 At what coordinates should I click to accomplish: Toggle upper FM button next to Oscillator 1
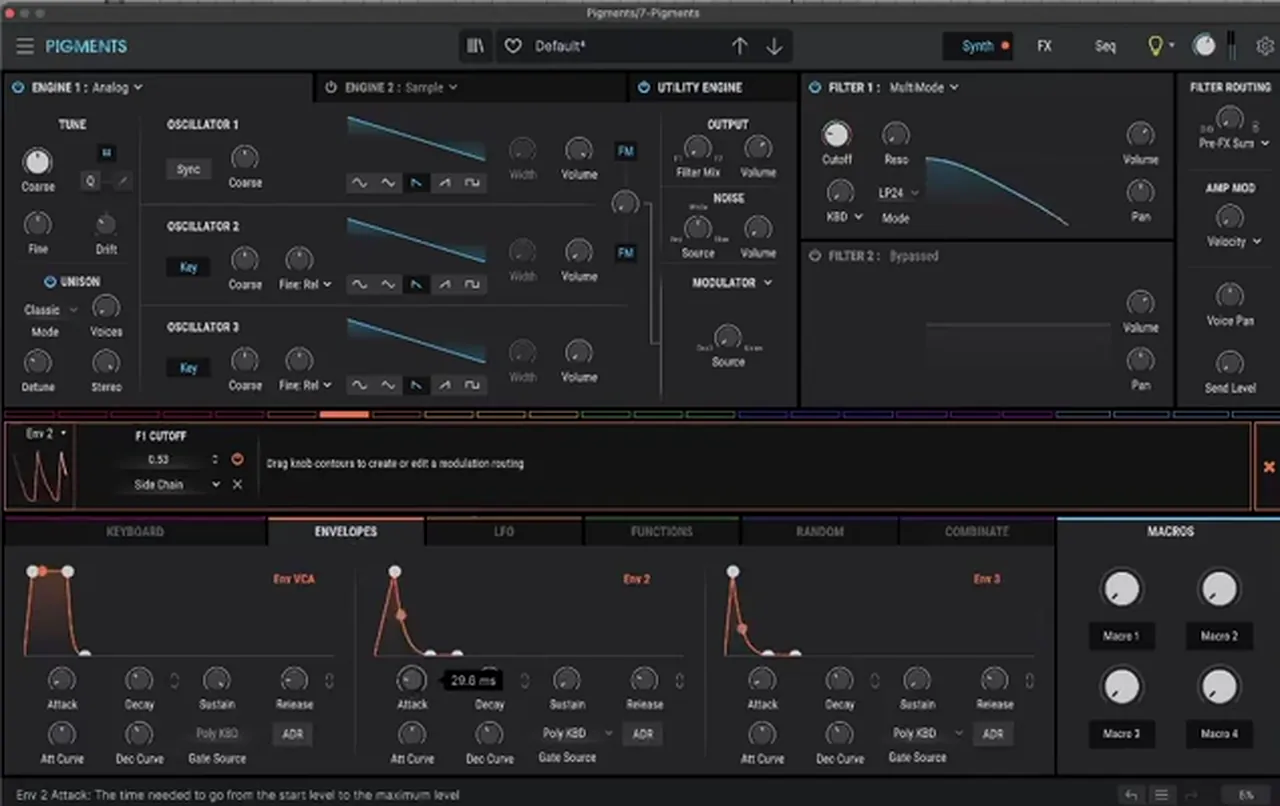(626, 151)
